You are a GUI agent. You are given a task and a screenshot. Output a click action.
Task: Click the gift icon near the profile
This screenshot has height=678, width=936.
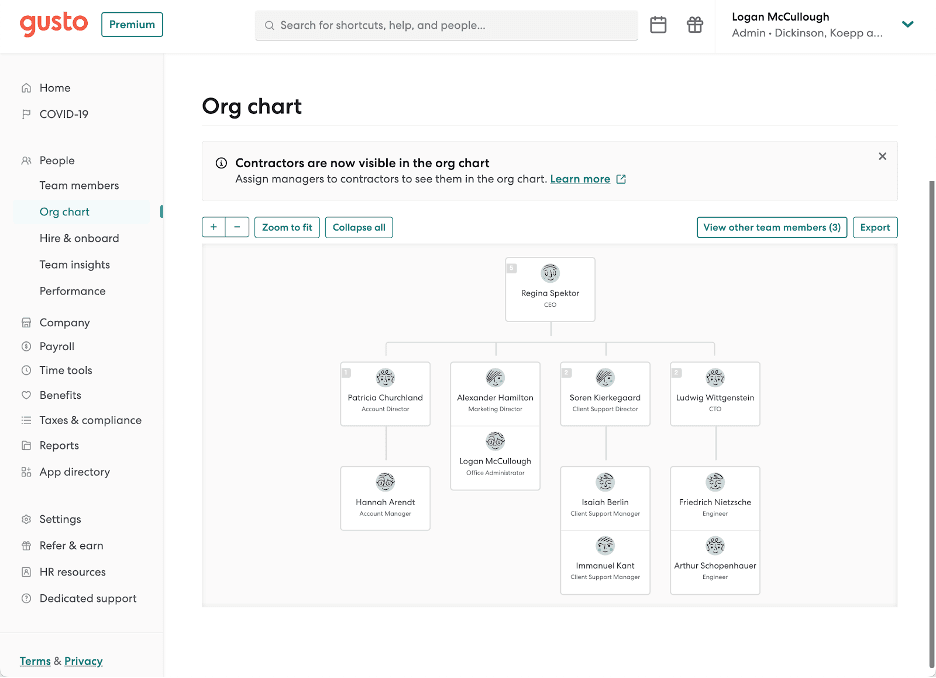pos(695,24)
